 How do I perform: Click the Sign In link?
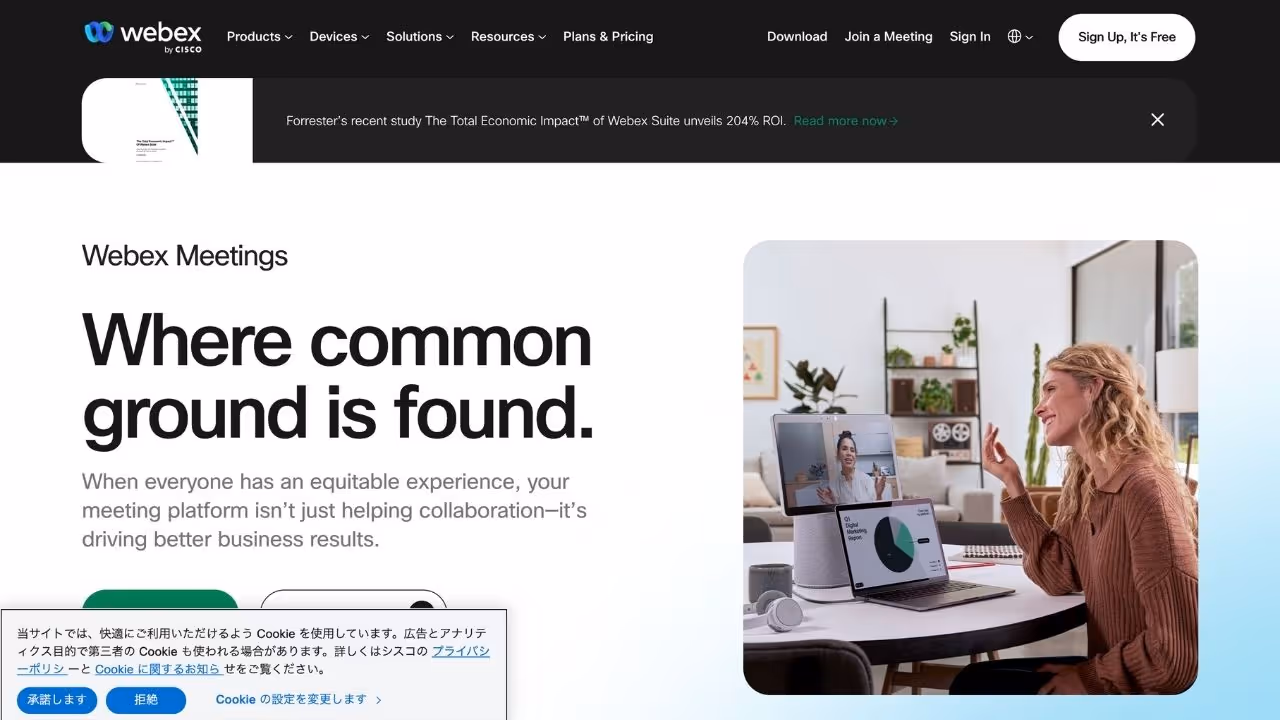click(x=970, y=37)
